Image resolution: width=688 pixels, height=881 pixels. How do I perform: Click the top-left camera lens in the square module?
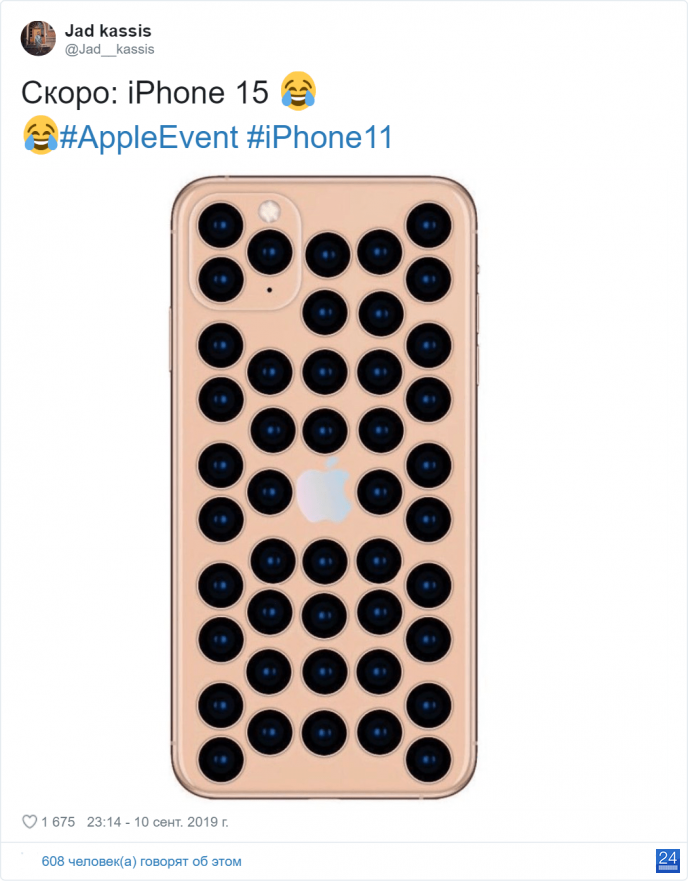(x=220, y=225)
